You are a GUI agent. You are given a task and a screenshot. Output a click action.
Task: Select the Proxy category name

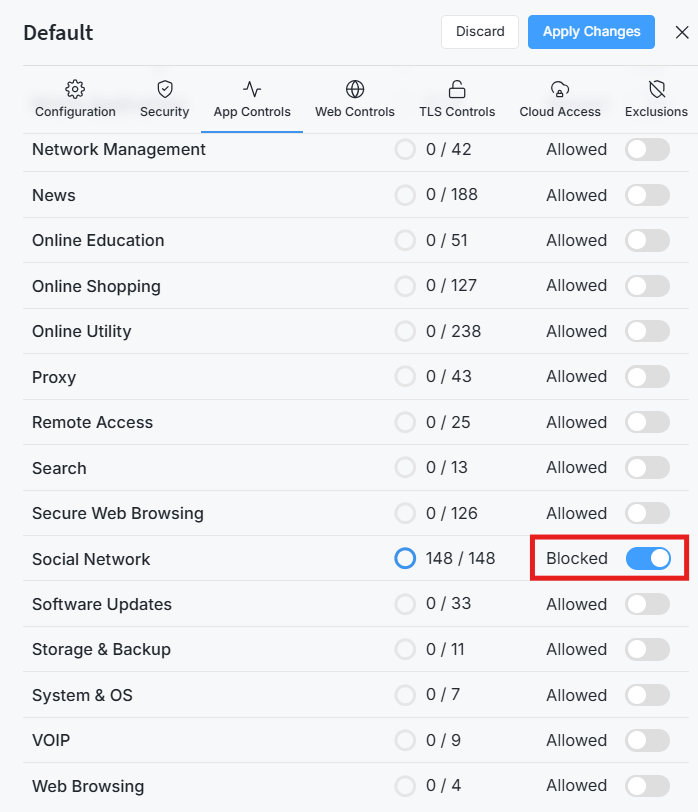(54, 377)
